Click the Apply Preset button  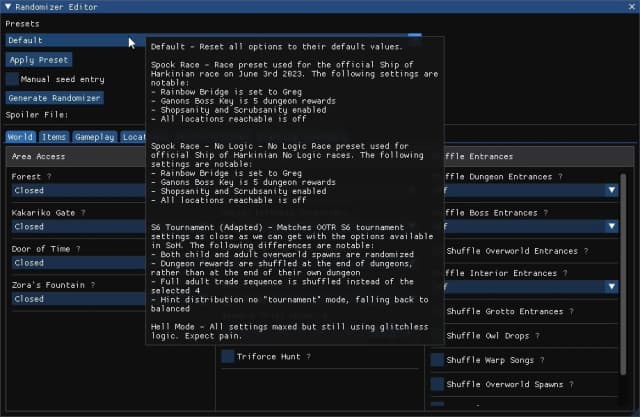(x=39, y=60)
